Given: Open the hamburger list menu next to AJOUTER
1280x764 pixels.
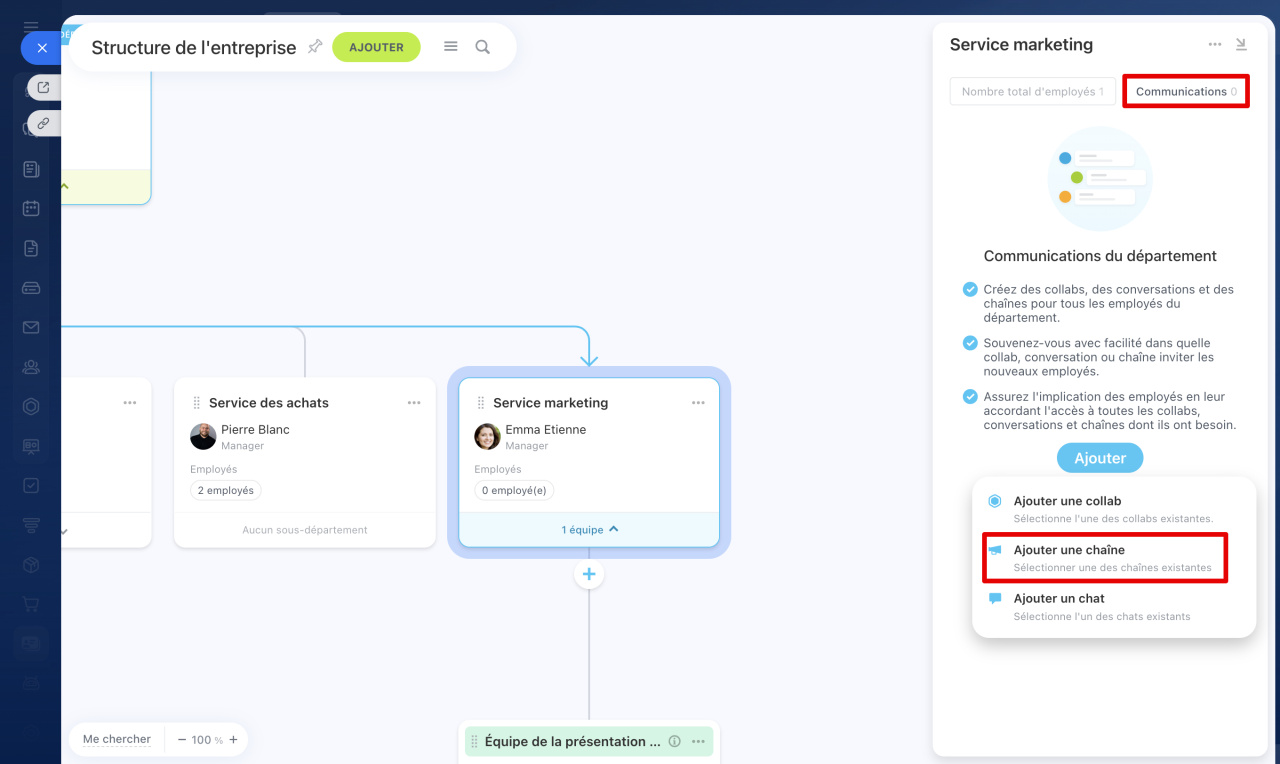Looking at the screenshot, I should 451,47.
